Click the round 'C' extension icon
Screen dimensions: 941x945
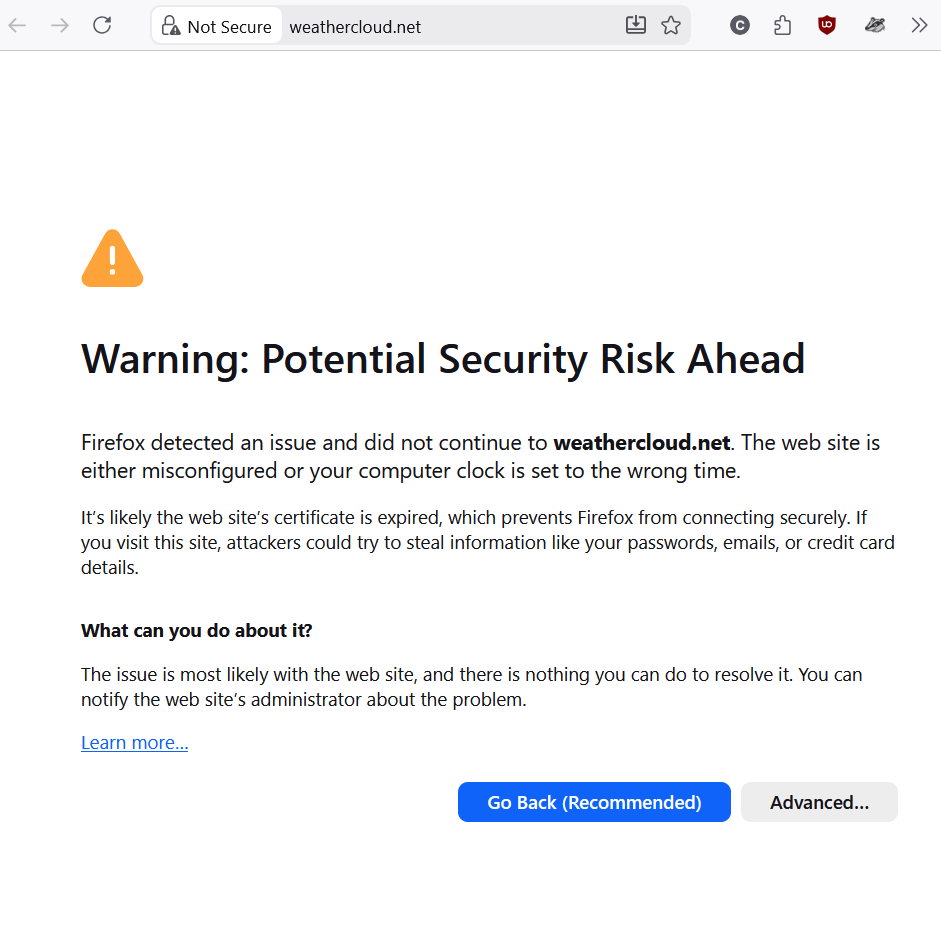740,26
